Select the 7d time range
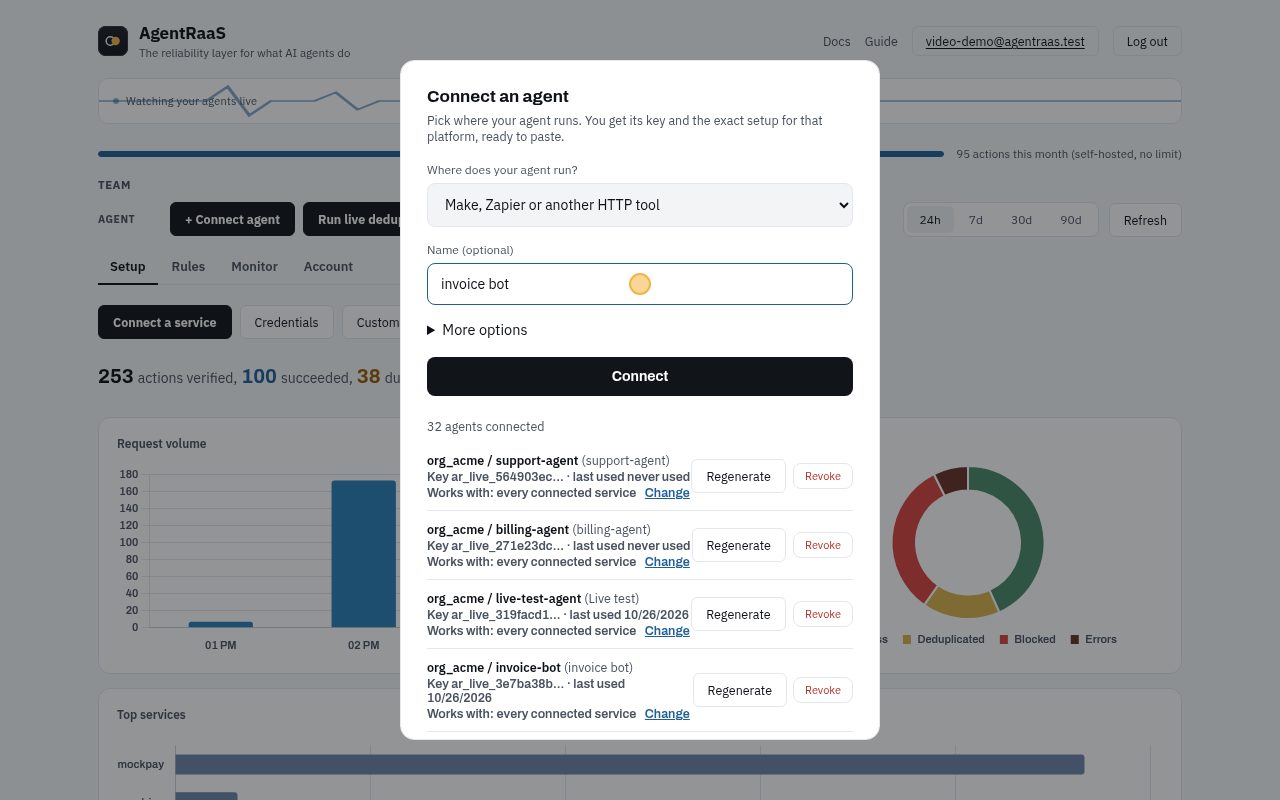This screenshot has width=1280, height=800. [x=976, y=220]
